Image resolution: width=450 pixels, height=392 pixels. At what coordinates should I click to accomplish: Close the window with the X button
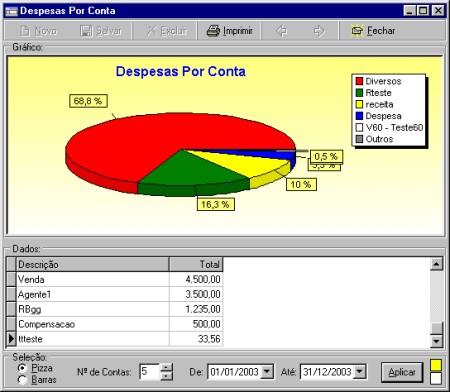[438, 11]
